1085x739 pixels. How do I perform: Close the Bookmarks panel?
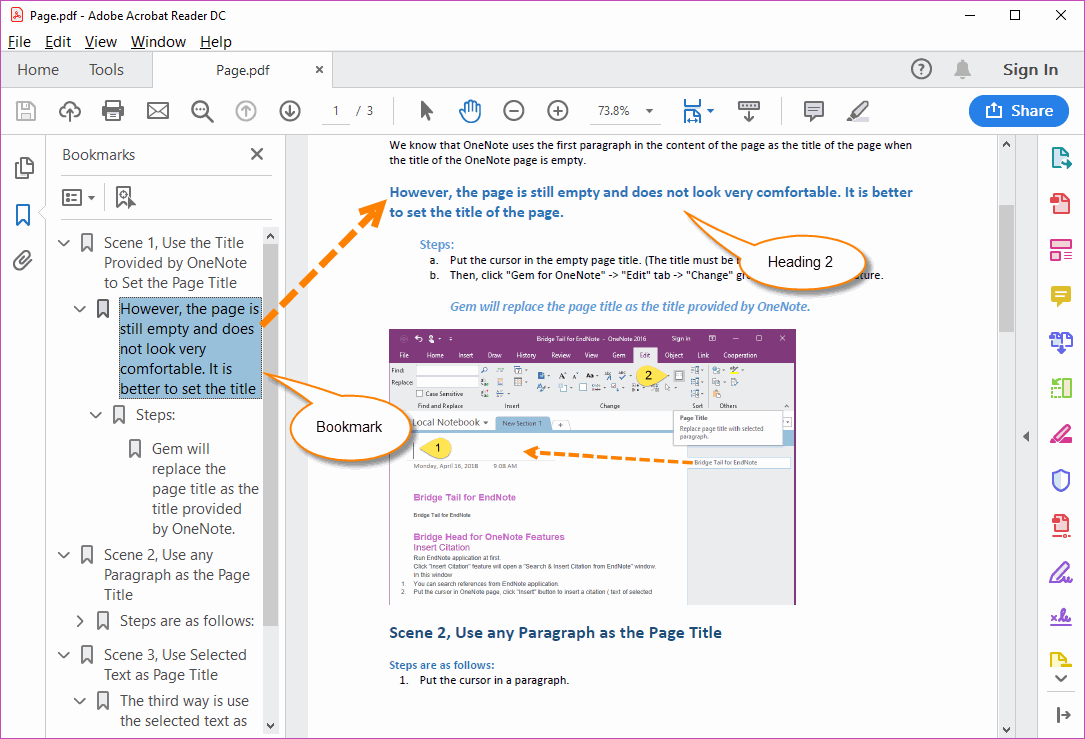click(257, 154)
